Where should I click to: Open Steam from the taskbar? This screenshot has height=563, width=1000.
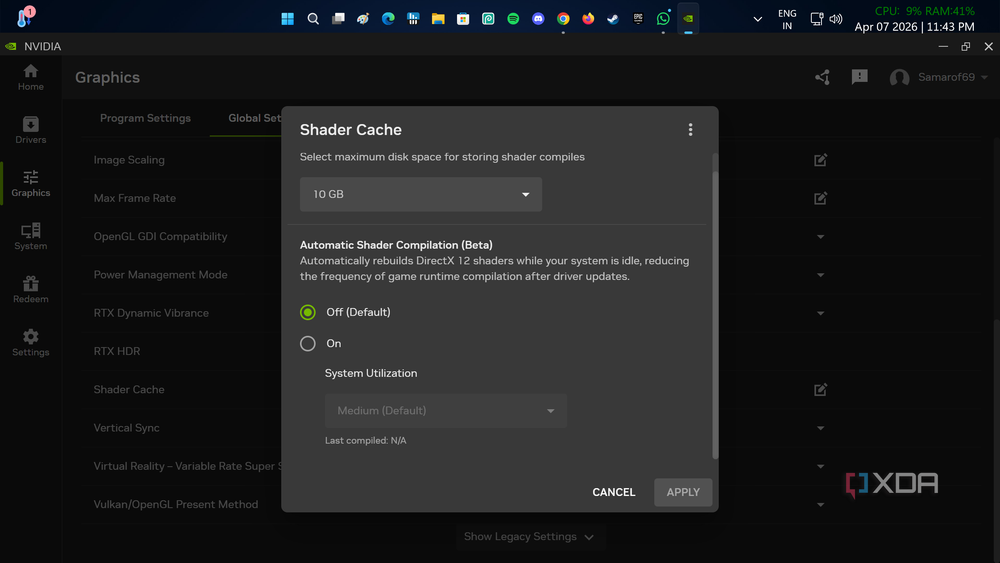(613, 18)
